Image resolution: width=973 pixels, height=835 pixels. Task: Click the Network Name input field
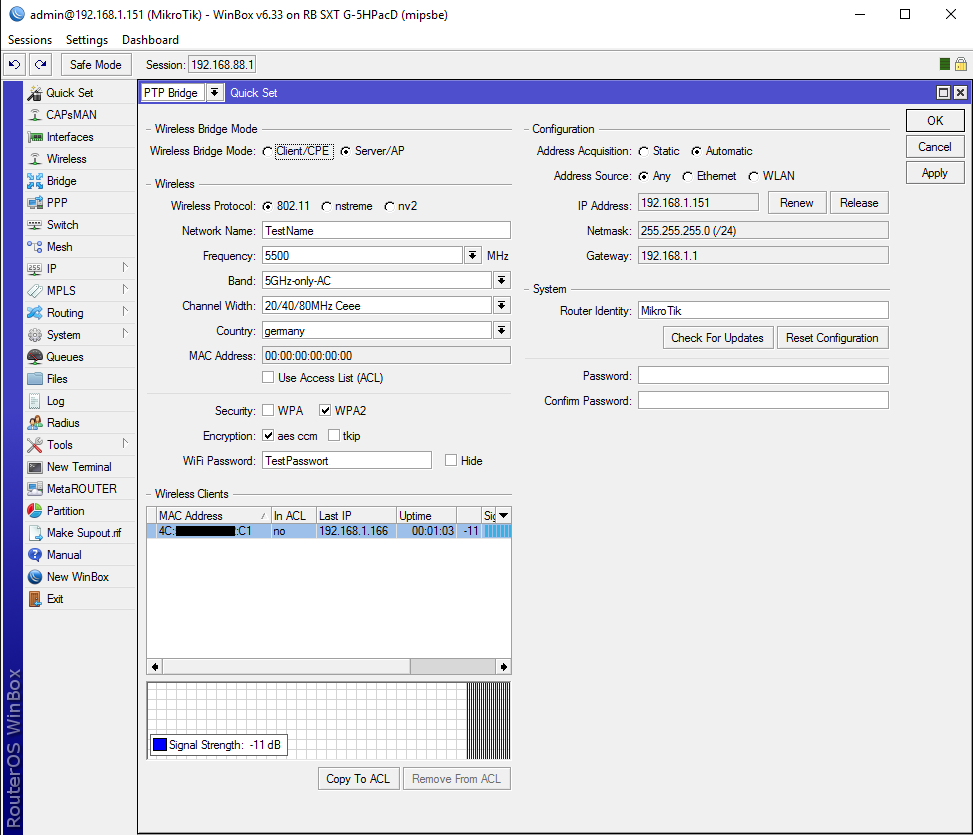click(x=386, y=231)
